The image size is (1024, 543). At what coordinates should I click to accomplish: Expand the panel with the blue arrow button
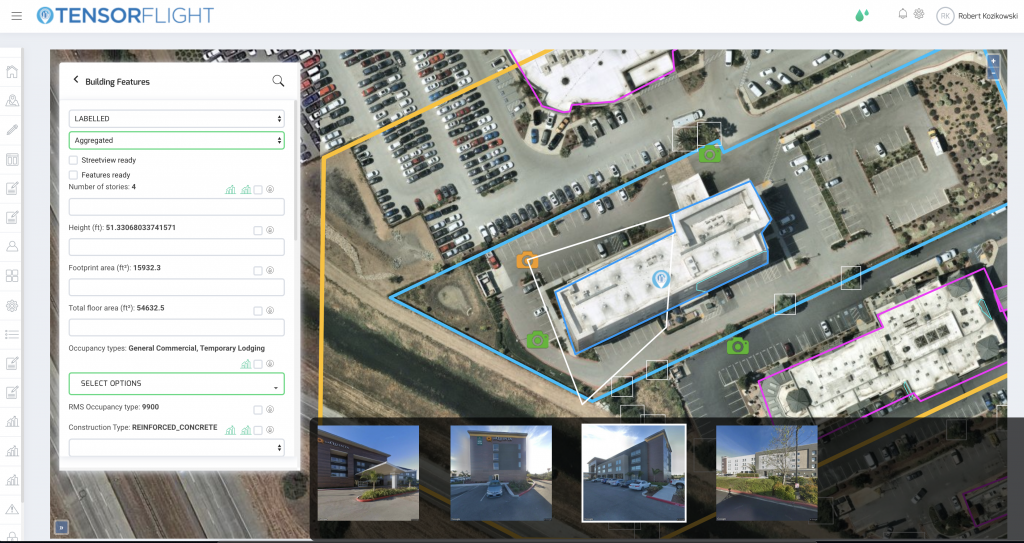61,527
